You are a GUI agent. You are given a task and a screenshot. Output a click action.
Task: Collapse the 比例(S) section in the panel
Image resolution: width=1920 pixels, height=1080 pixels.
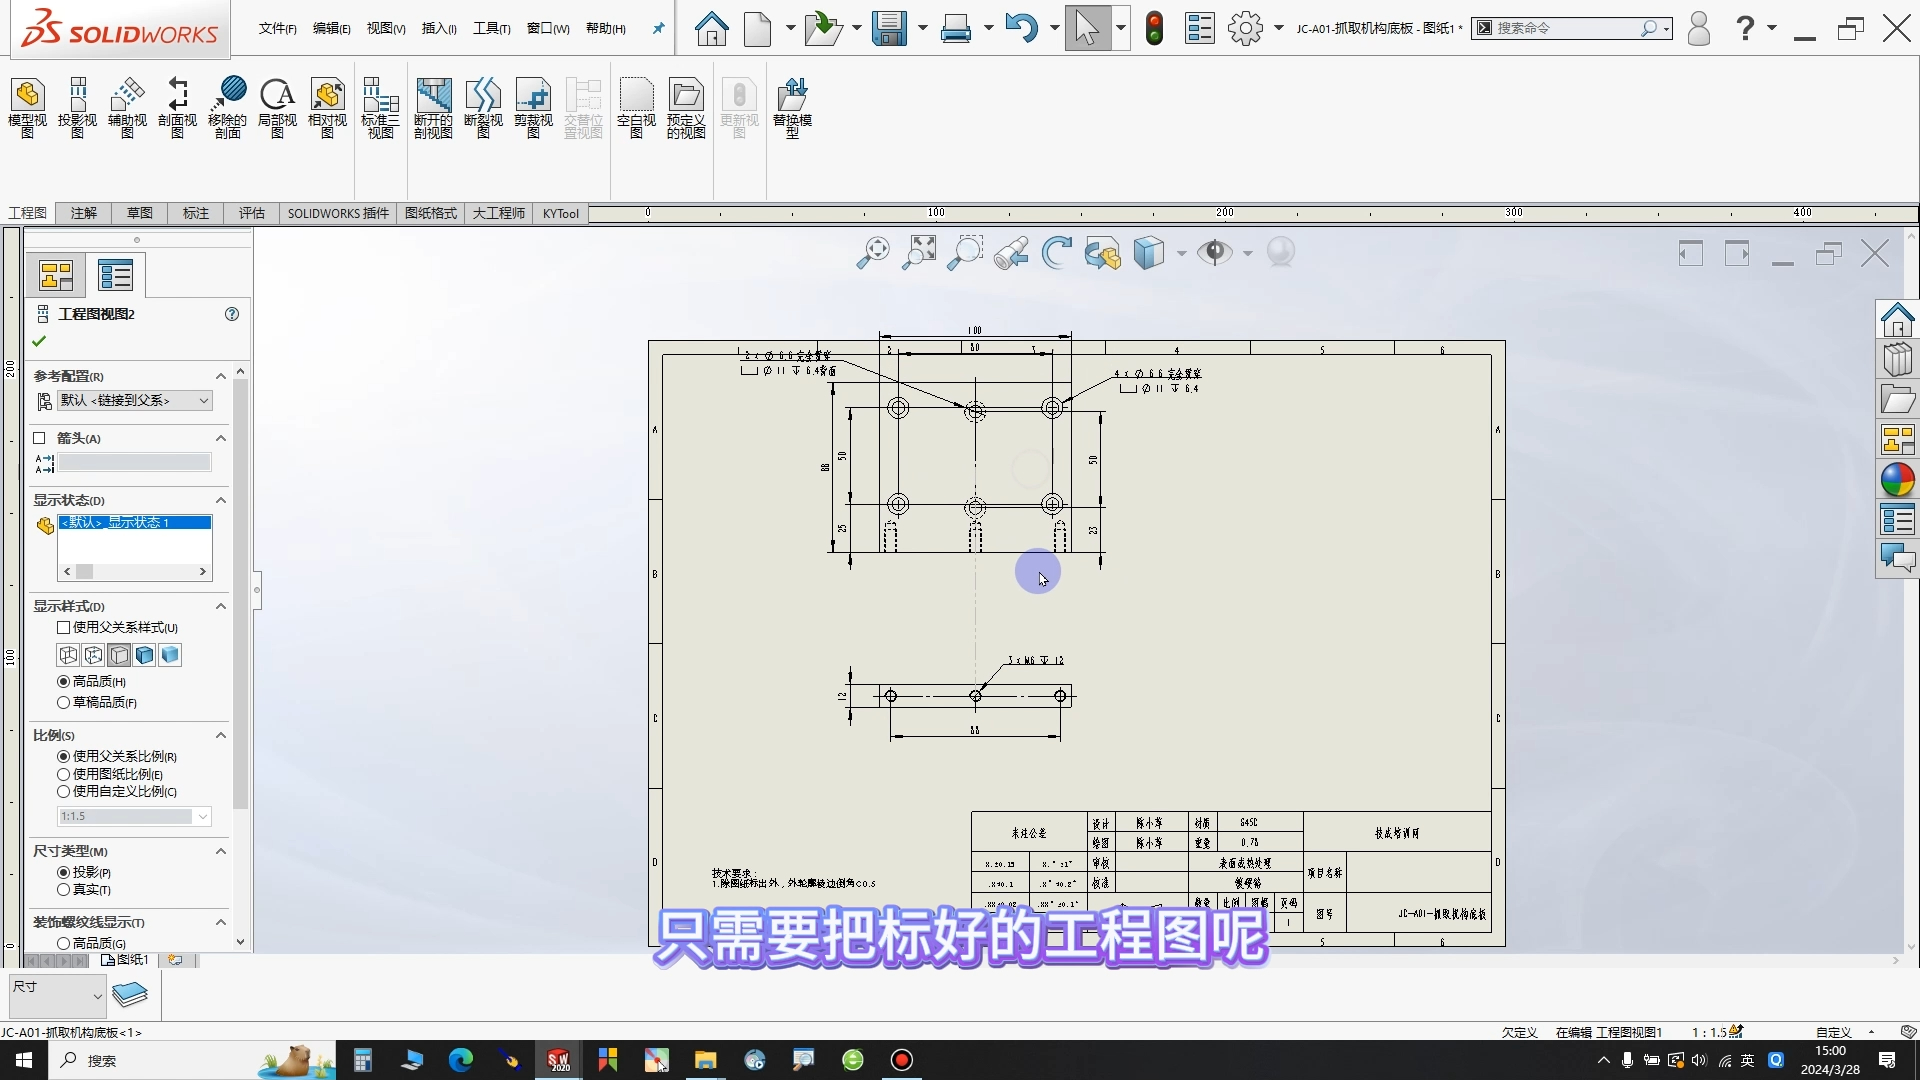pyautogui.click(x=220, y=735)
